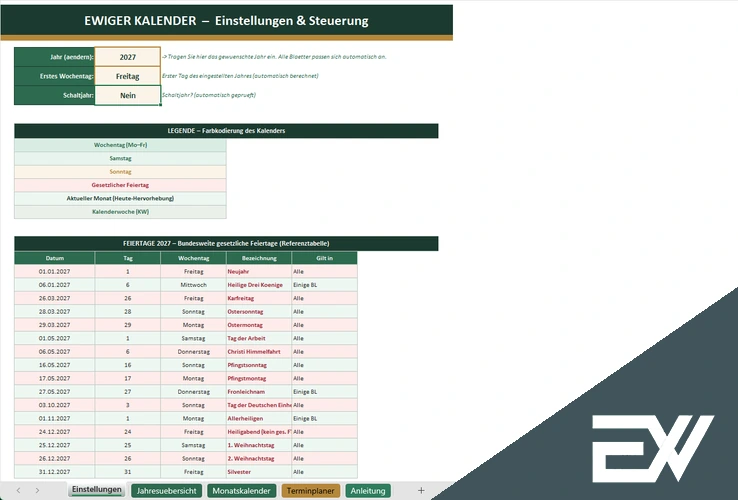This screenshot has height=500, width=738.
Task: Open the Terminplaner sheet tab
Action: (x=311, y=491)
